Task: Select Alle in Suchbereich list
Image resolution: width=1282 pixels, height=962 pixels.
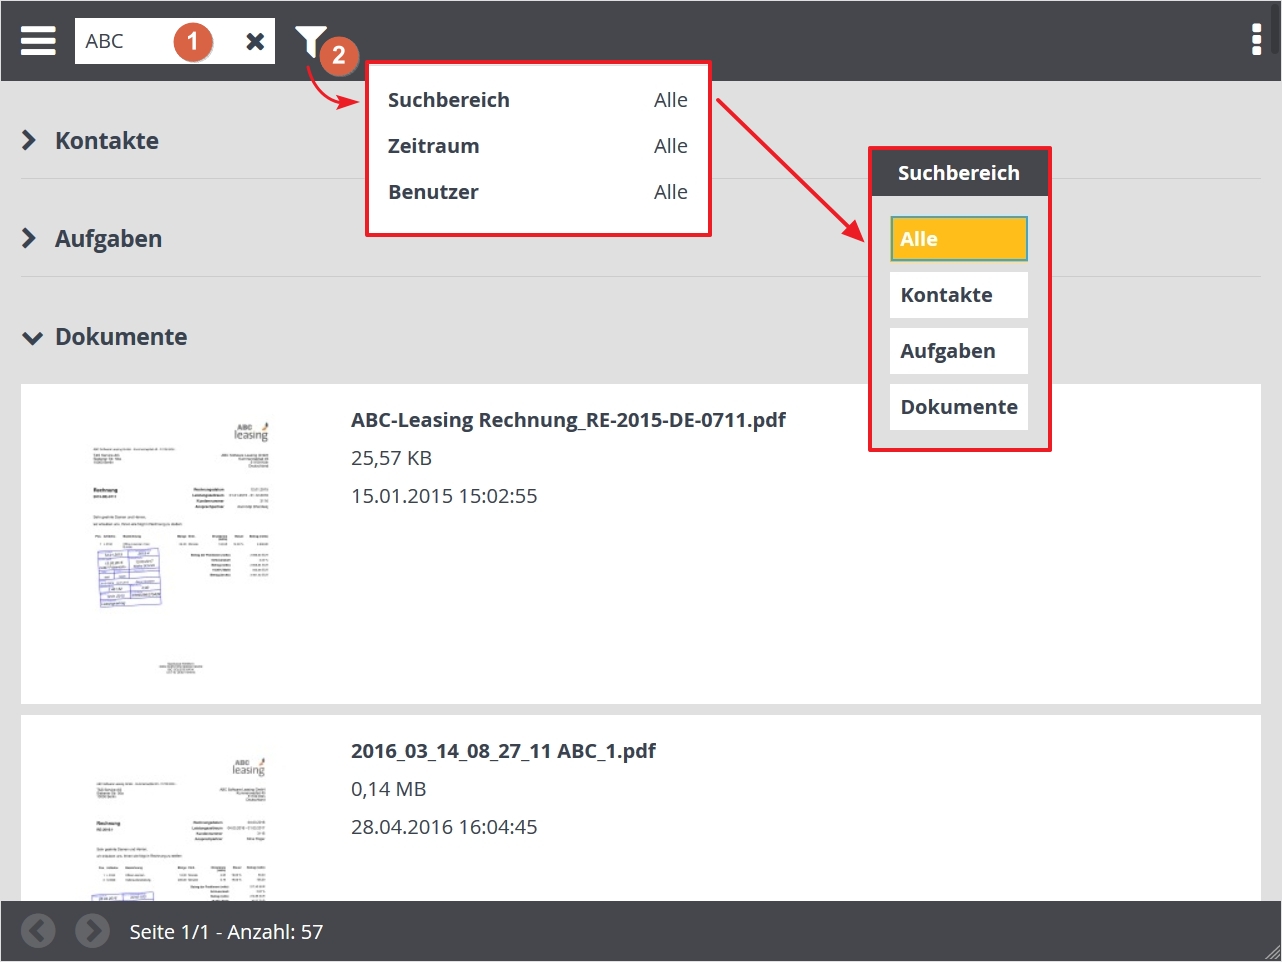Action: tap(959, 239)
